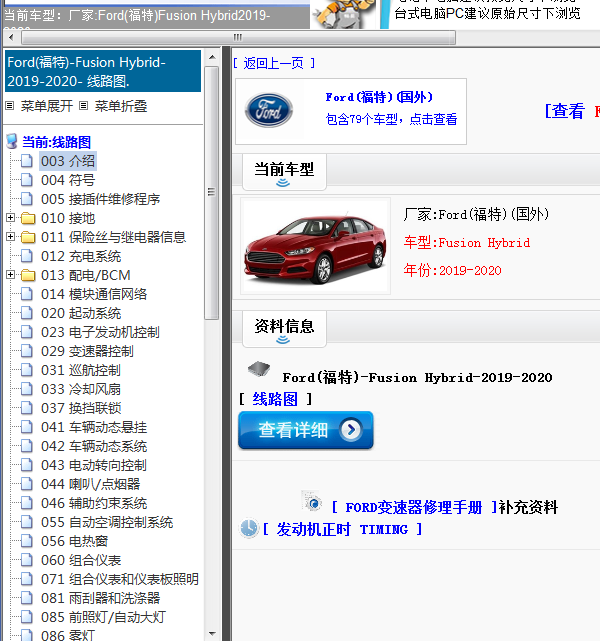The width and height of the screenshot is (600, 641).
Task: Click the page icon beside 081 雨刮器和洗涤器
Action: tap(27, 598)
